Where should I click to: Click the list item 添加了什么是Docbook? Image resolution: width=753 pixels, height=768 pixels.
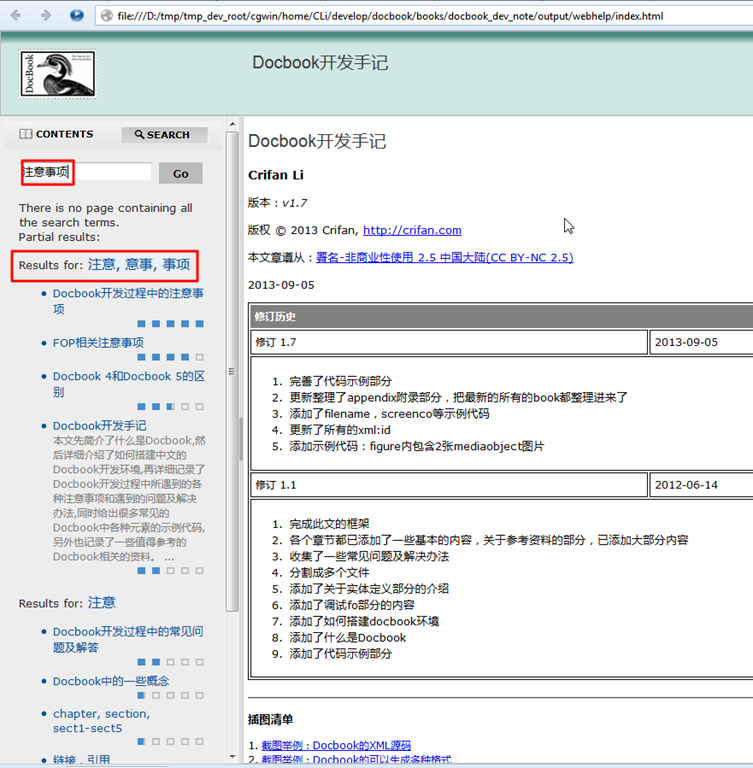[347, 637]
